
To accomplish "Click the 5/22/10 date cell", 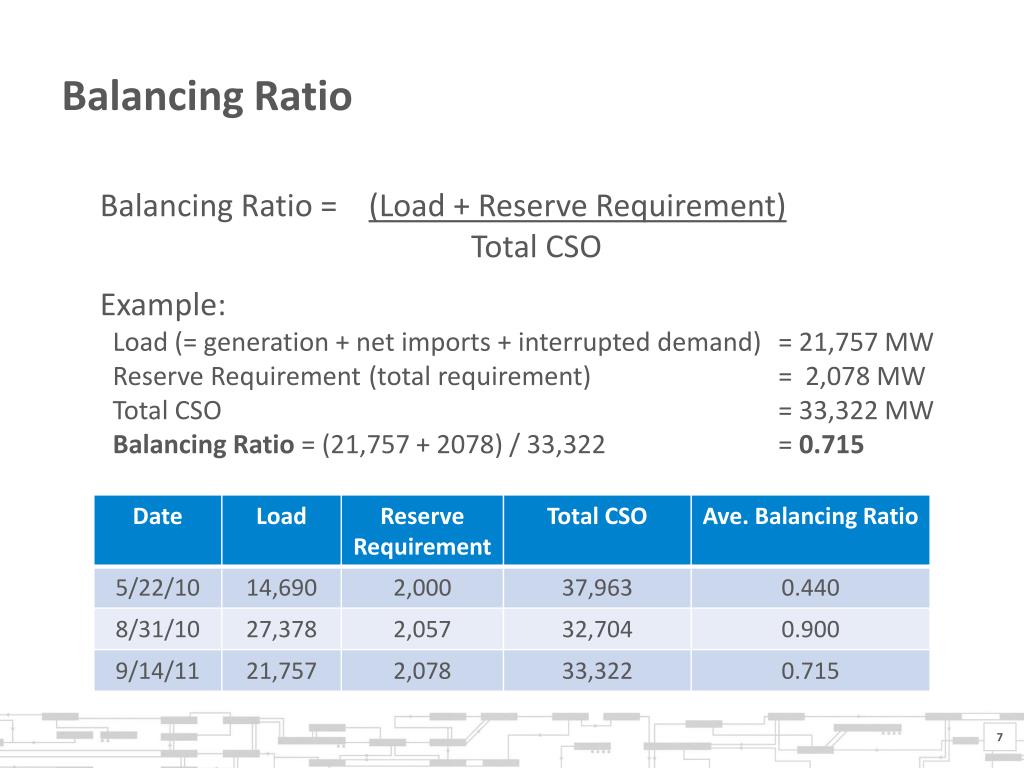I will [x=158, y=588].
